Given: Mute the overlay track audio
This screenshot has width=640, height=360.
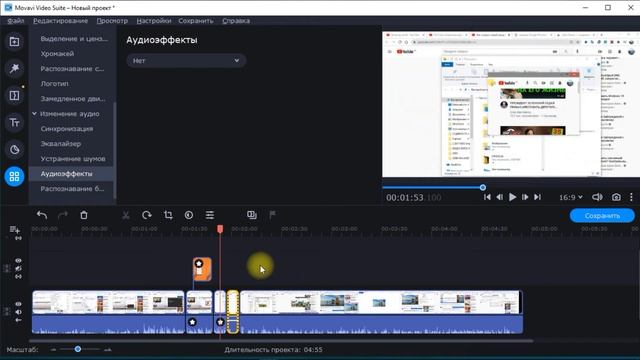Looking at the screenshot, I should [x=18, y=269].
